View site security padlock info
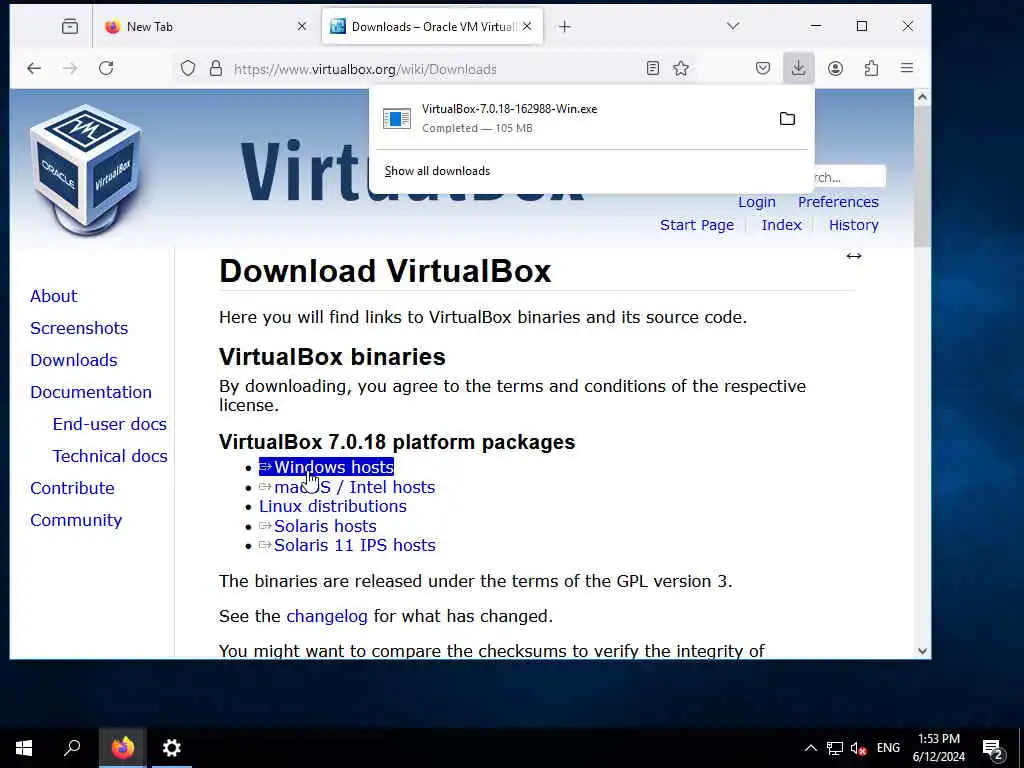Viewport: 1024px width, 768px height. click(x=216, y=69)
